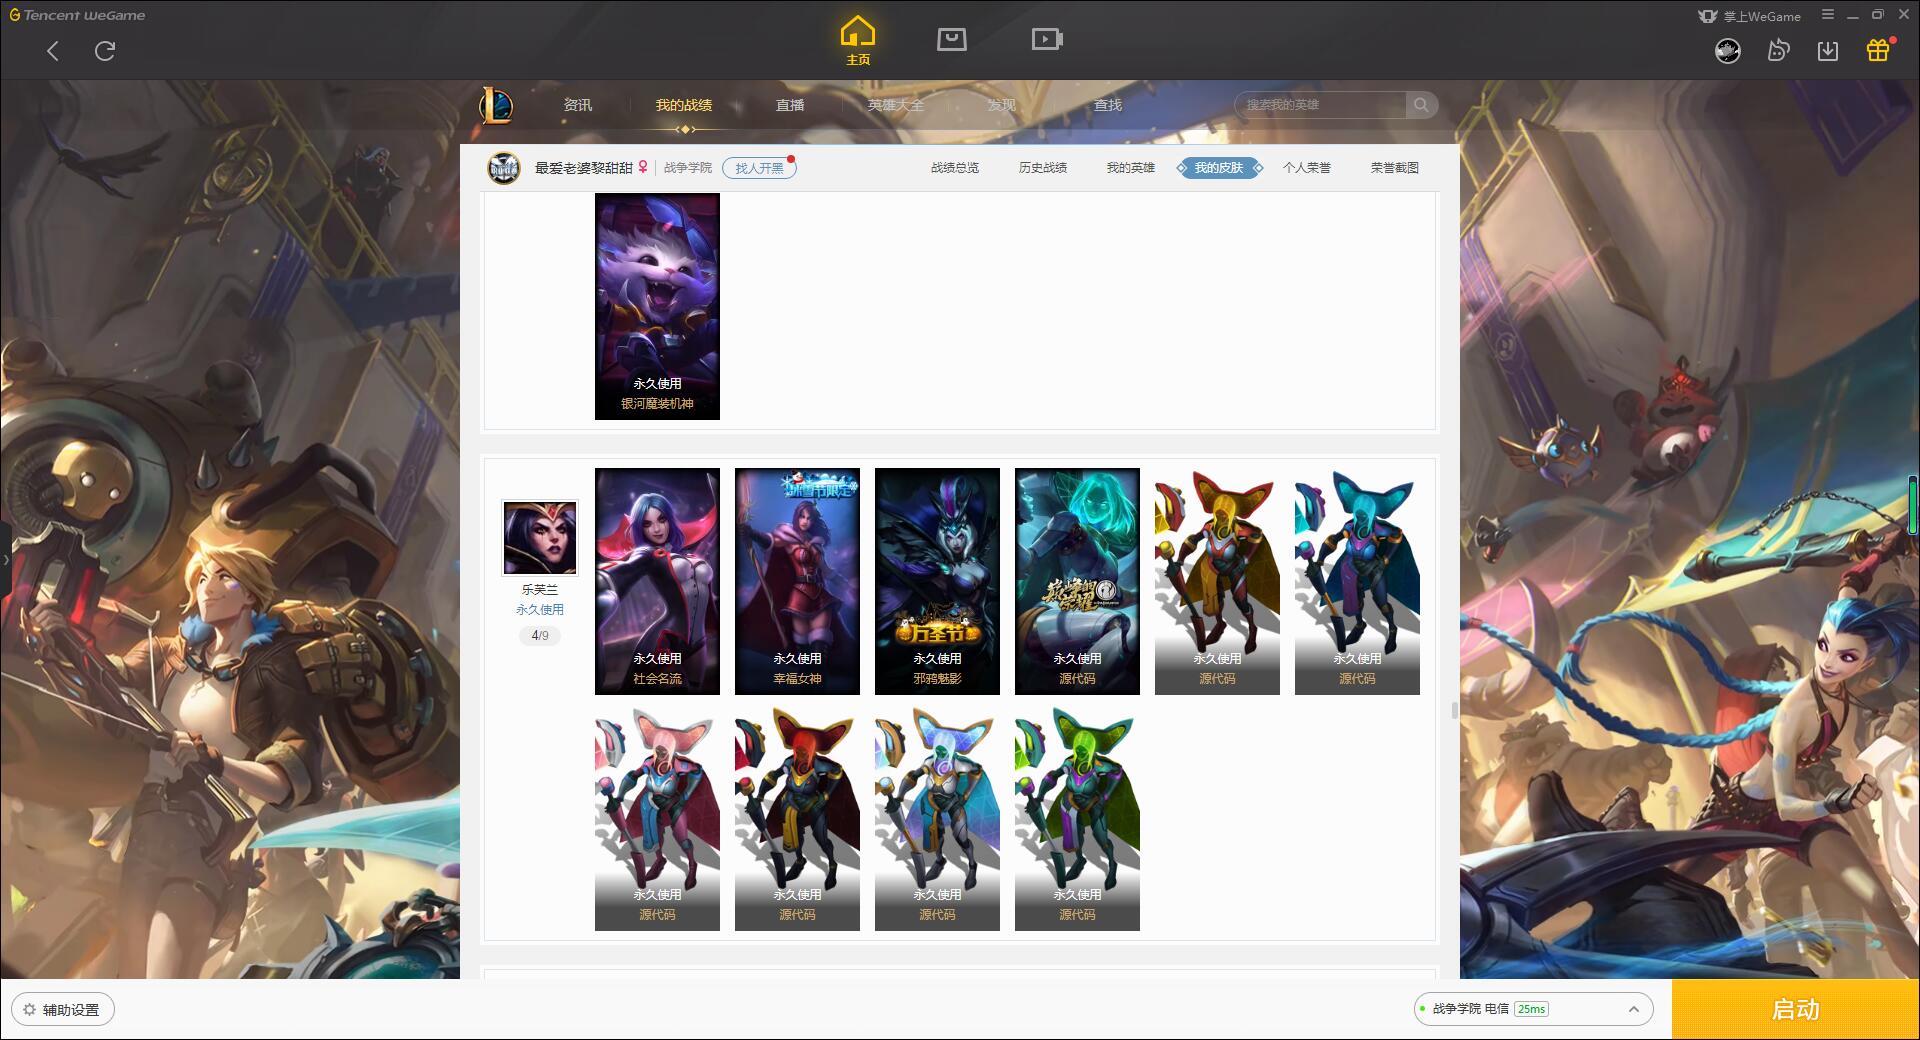Switch to 发现 tab
Viewport: 1920px width, 1040px height.
click(x=1002, y=105)
